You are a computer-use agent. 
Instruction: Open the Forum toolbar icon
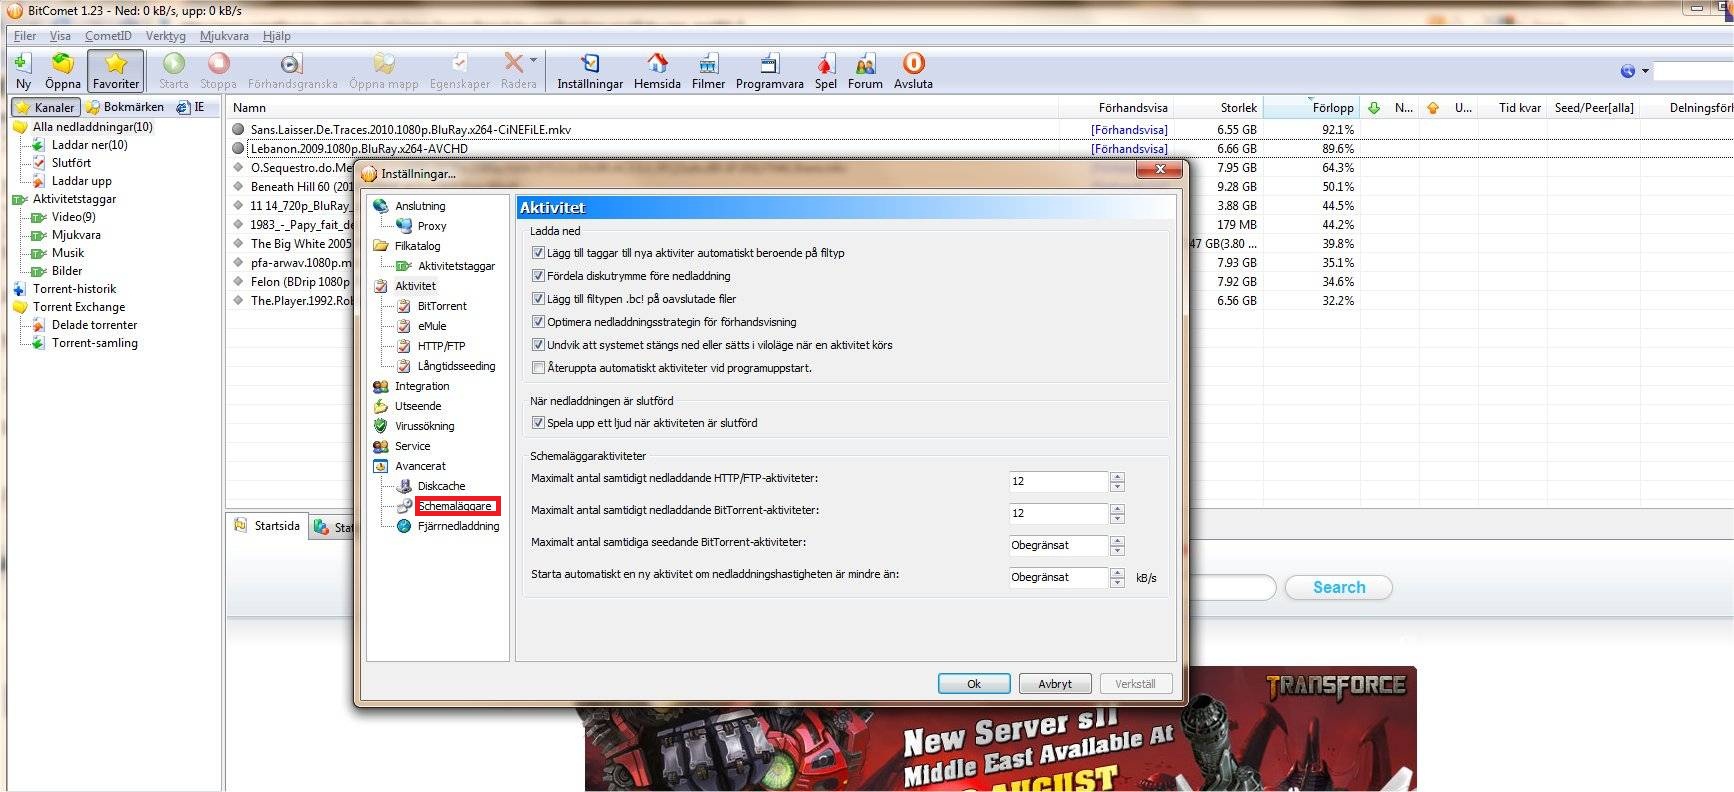point(865,65)
